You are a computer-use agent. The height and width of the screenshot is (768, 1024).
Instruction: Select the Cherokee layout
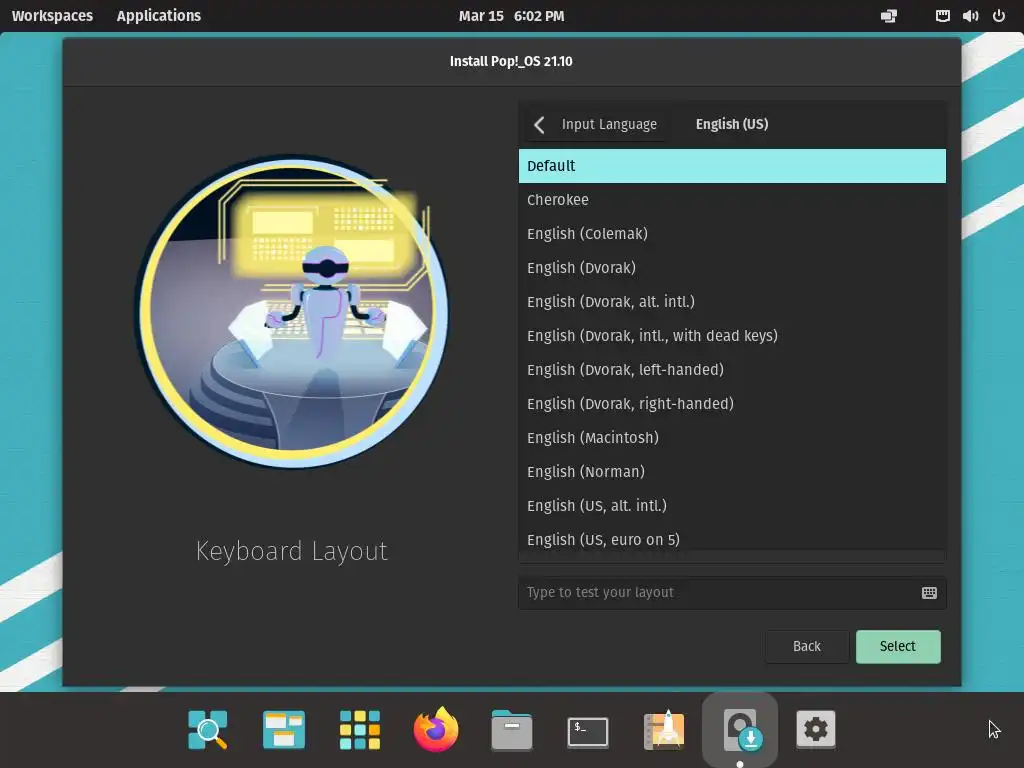732,200
